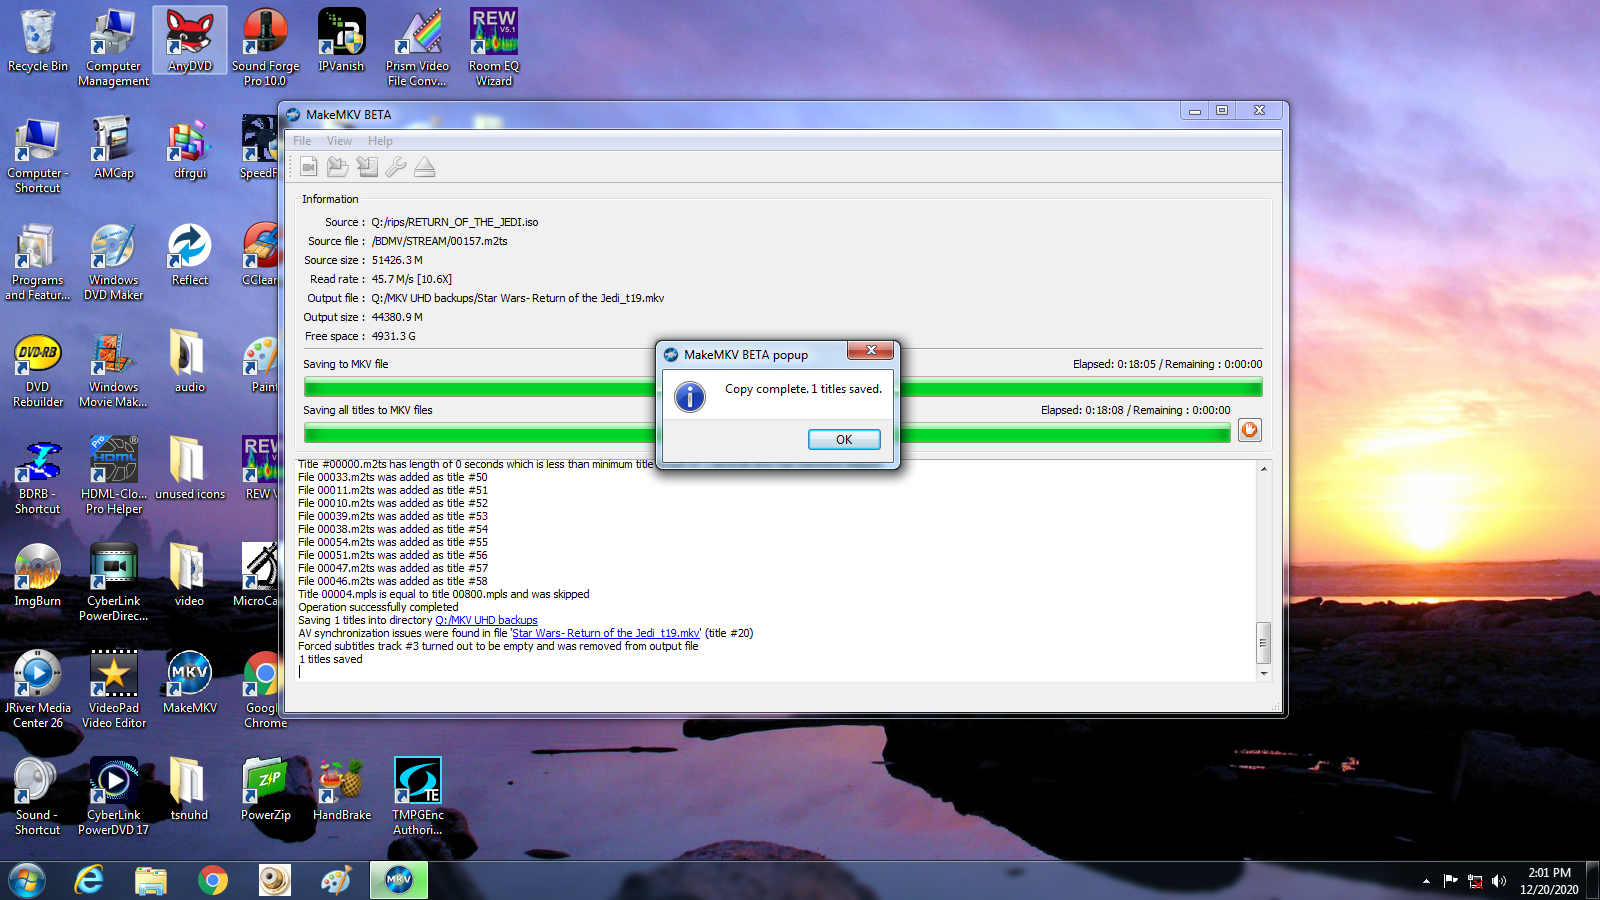
Task: Click the Open files toolbar icon
Action: pyautogui.click(x=338, y=167)
